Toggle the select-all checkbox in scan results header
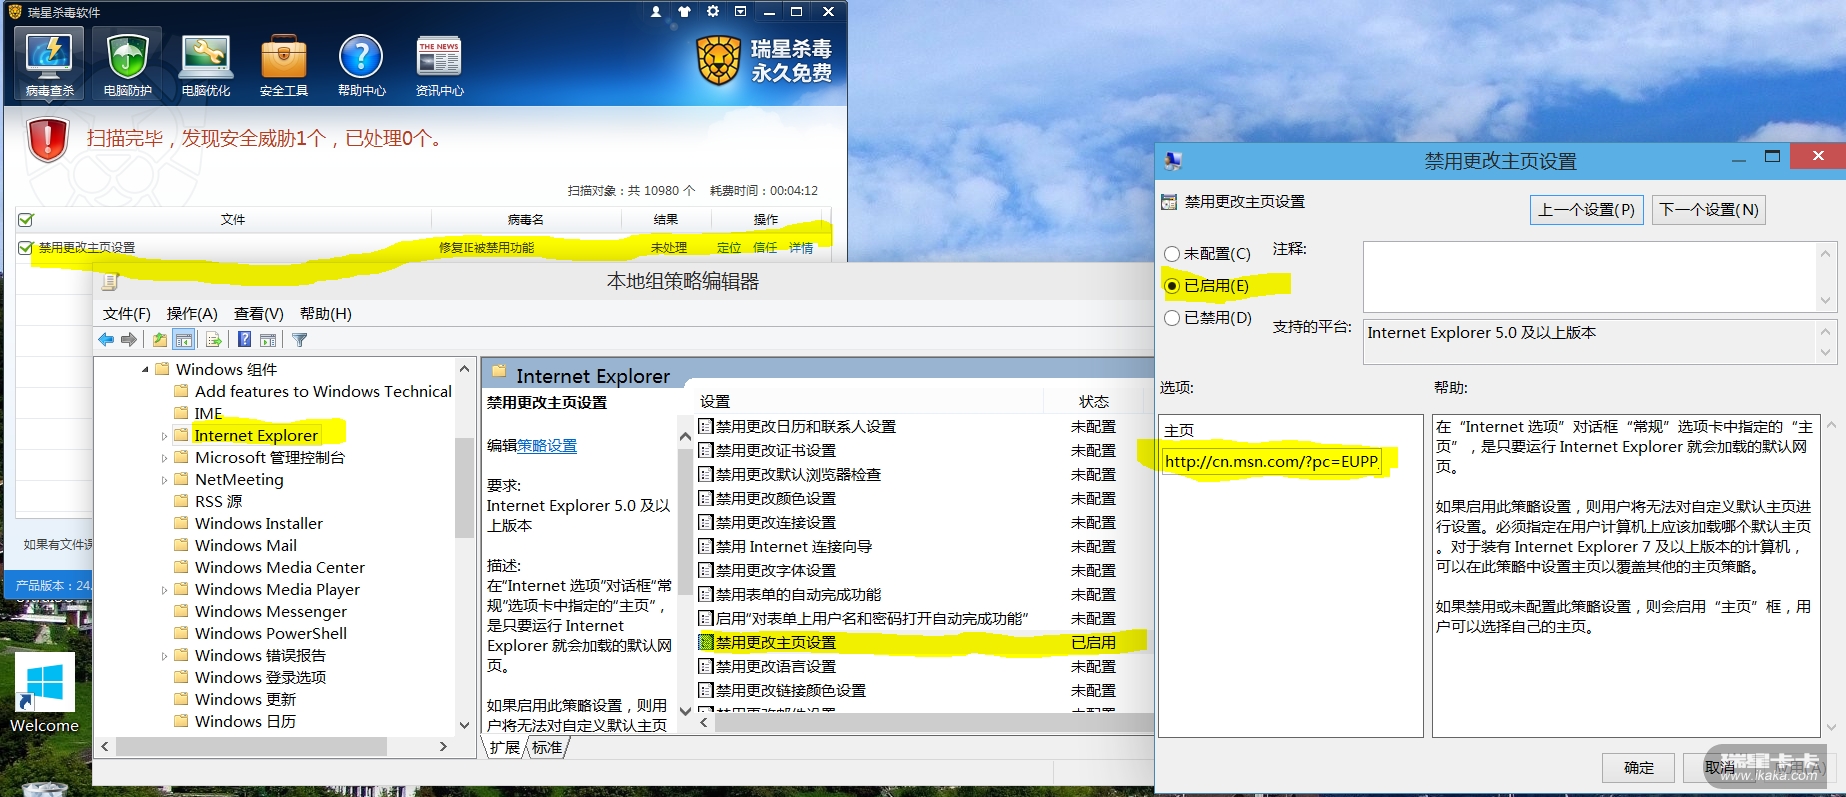1846x797 pixels. pos(26,220)
